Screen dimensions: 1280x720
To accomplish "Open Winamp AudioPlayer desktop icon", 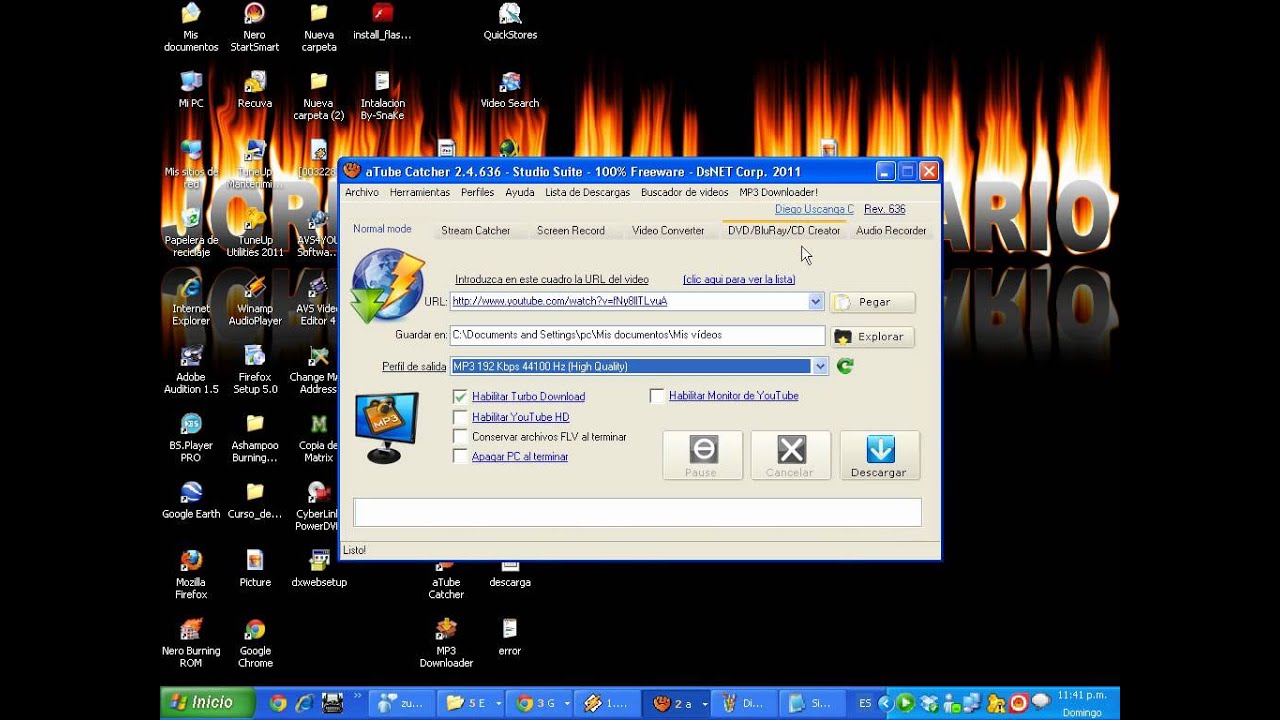I will click(x=255, y=301).
